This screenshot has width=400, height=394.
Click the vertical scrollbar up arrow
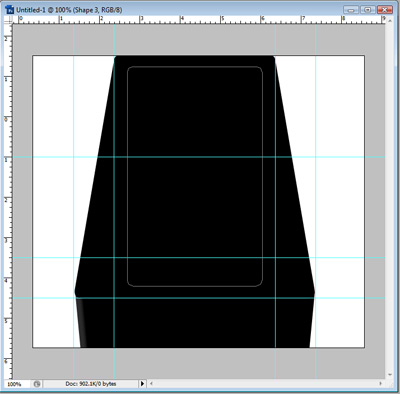point(390,20)
